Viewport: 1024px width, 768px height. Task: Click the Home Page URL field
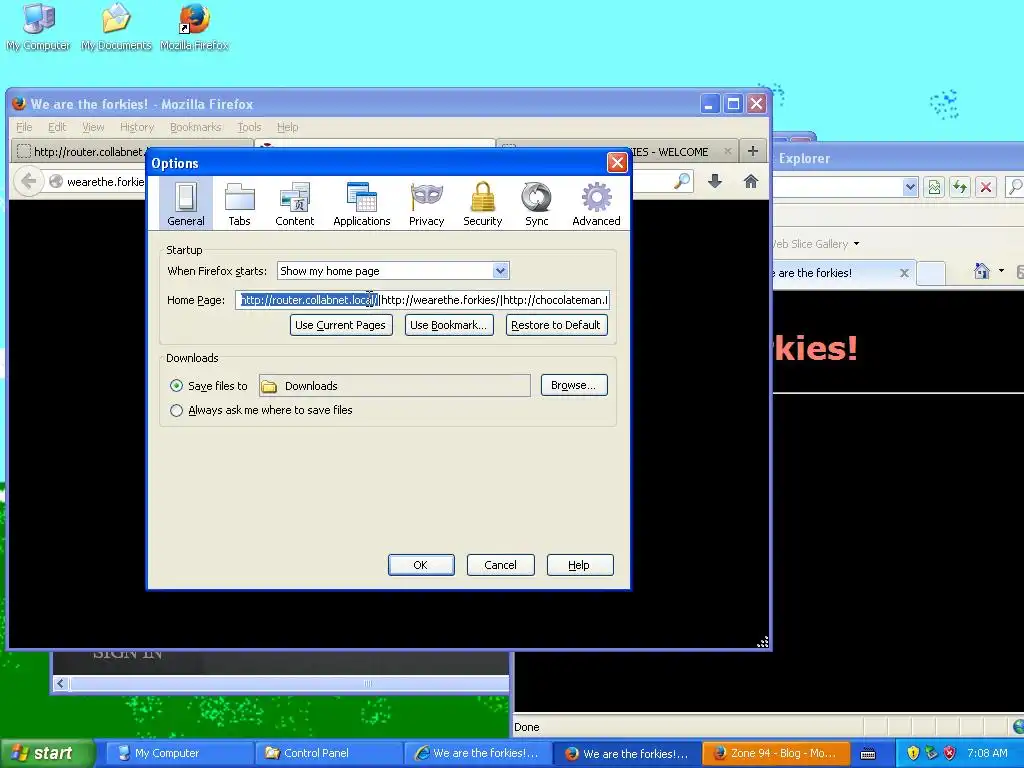tap(423, 300)
